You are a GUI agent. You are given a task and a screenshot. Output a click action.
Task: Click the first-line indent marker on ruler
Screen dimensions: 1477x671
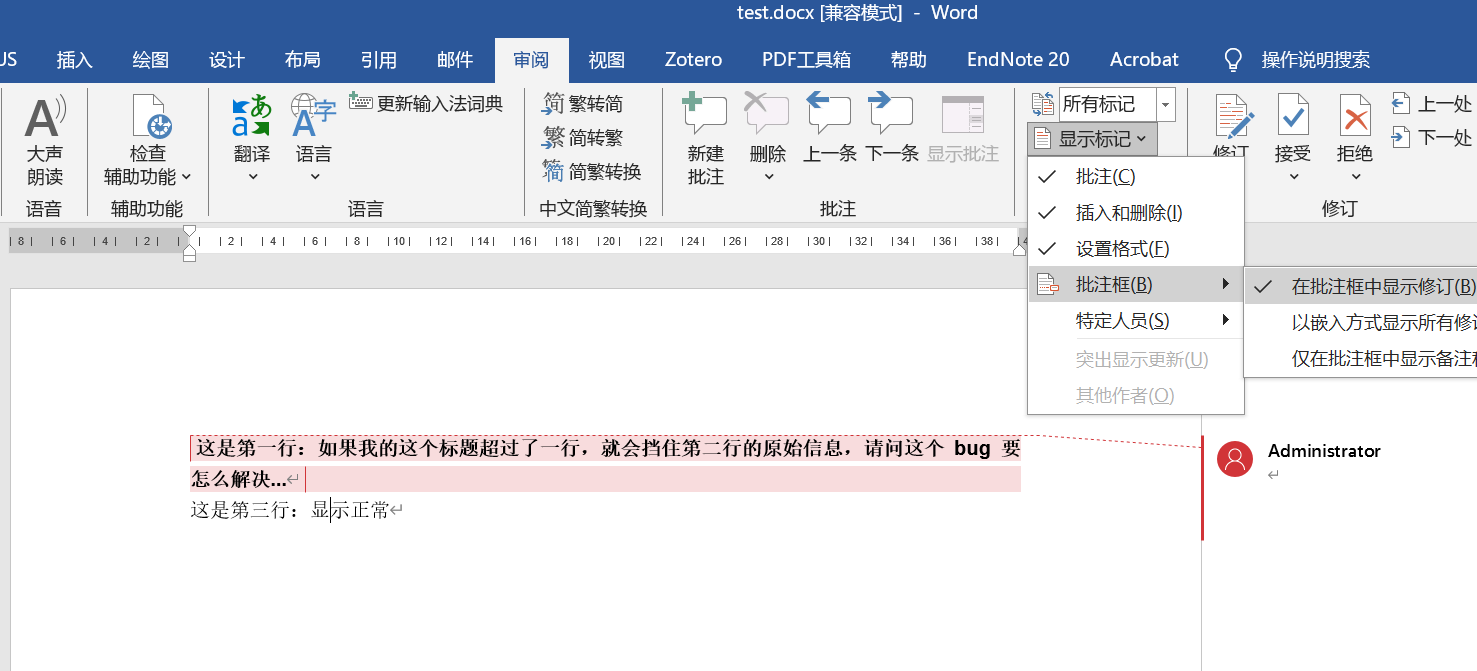189,233
